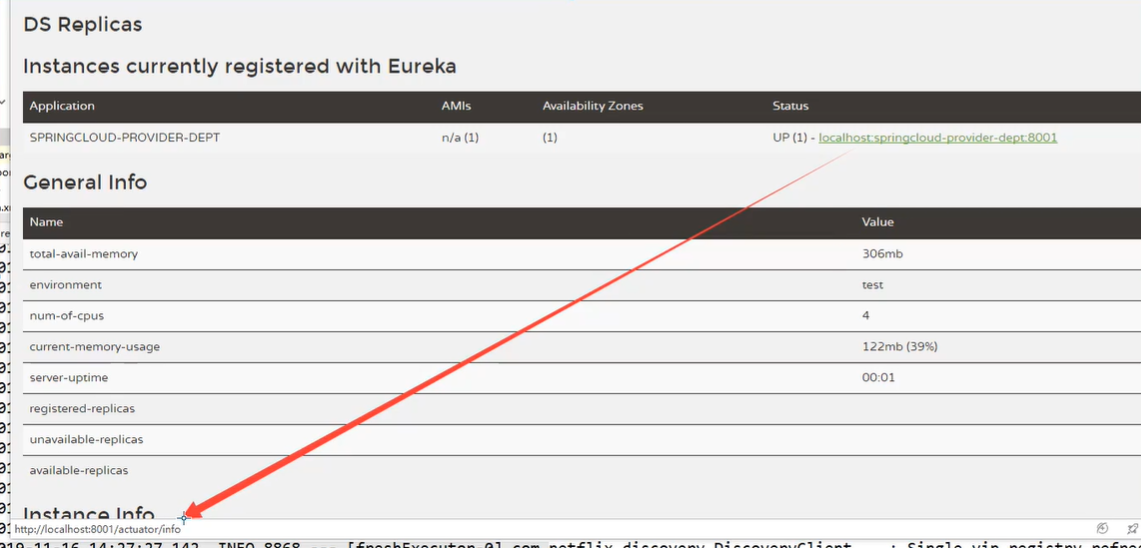Select the n/a (1) AMIs cell
This screenshot has height=548, width=1141.
coord(460,137)
